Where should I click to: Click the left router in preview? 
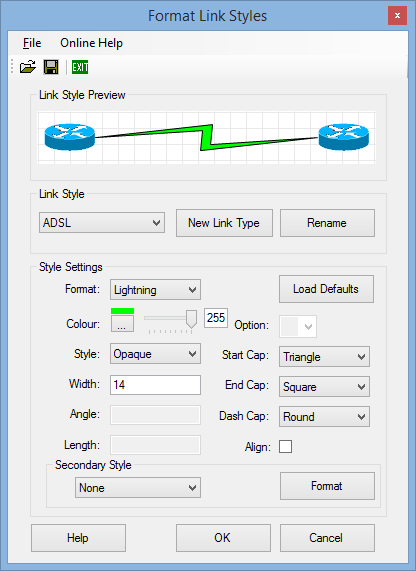(x=70, y=137)
